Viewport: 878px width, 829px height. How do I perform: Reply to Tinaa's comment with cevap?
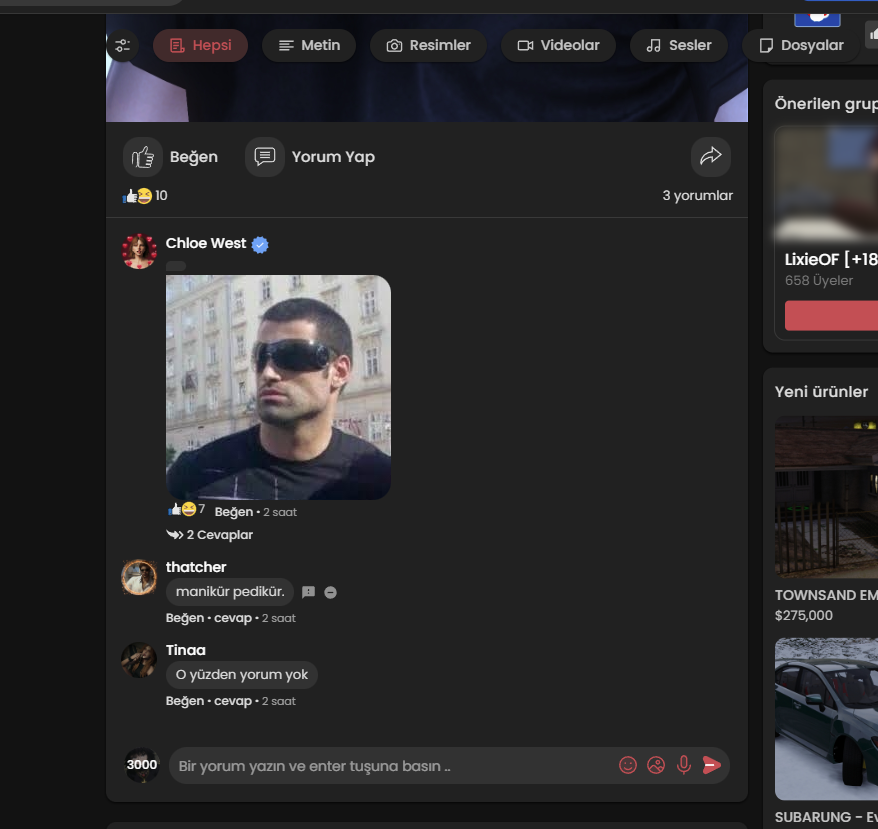[233, 701]
